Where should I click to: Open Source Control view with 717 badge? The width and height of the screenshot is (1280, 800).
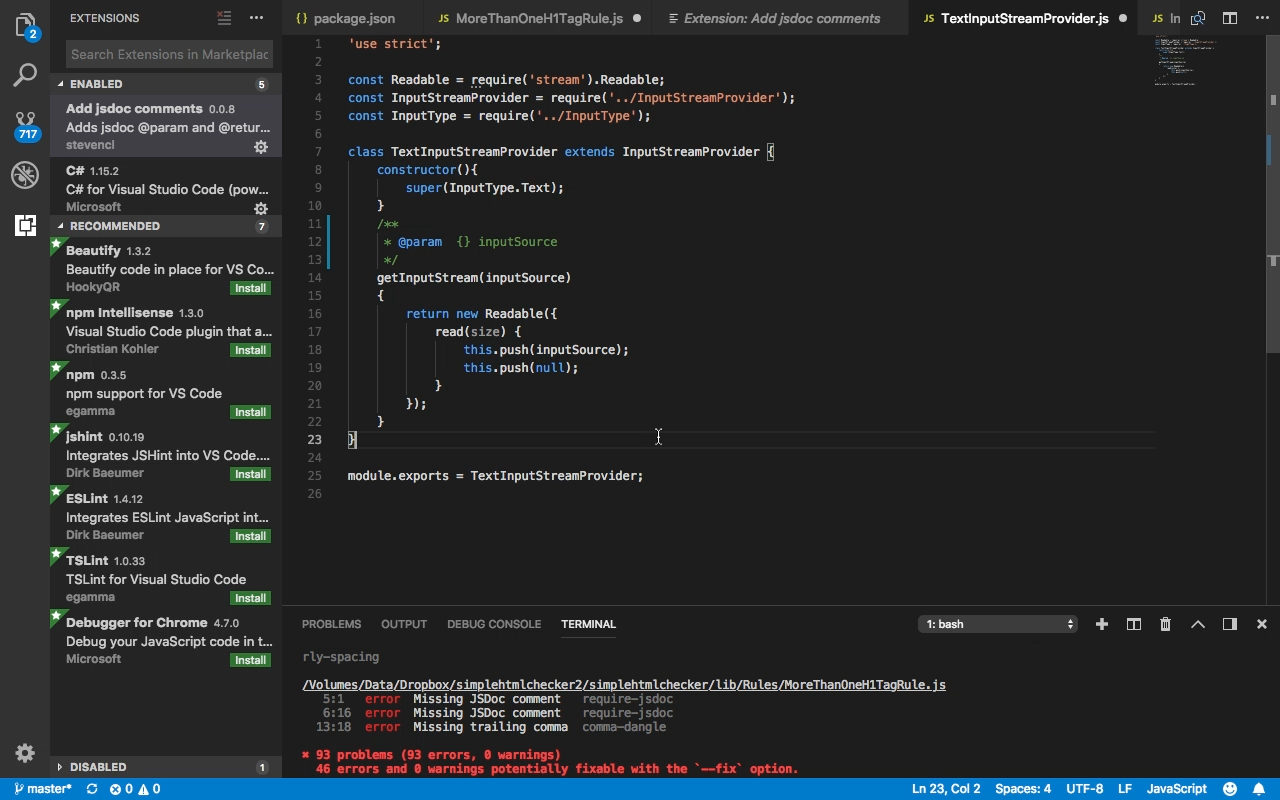25,125
